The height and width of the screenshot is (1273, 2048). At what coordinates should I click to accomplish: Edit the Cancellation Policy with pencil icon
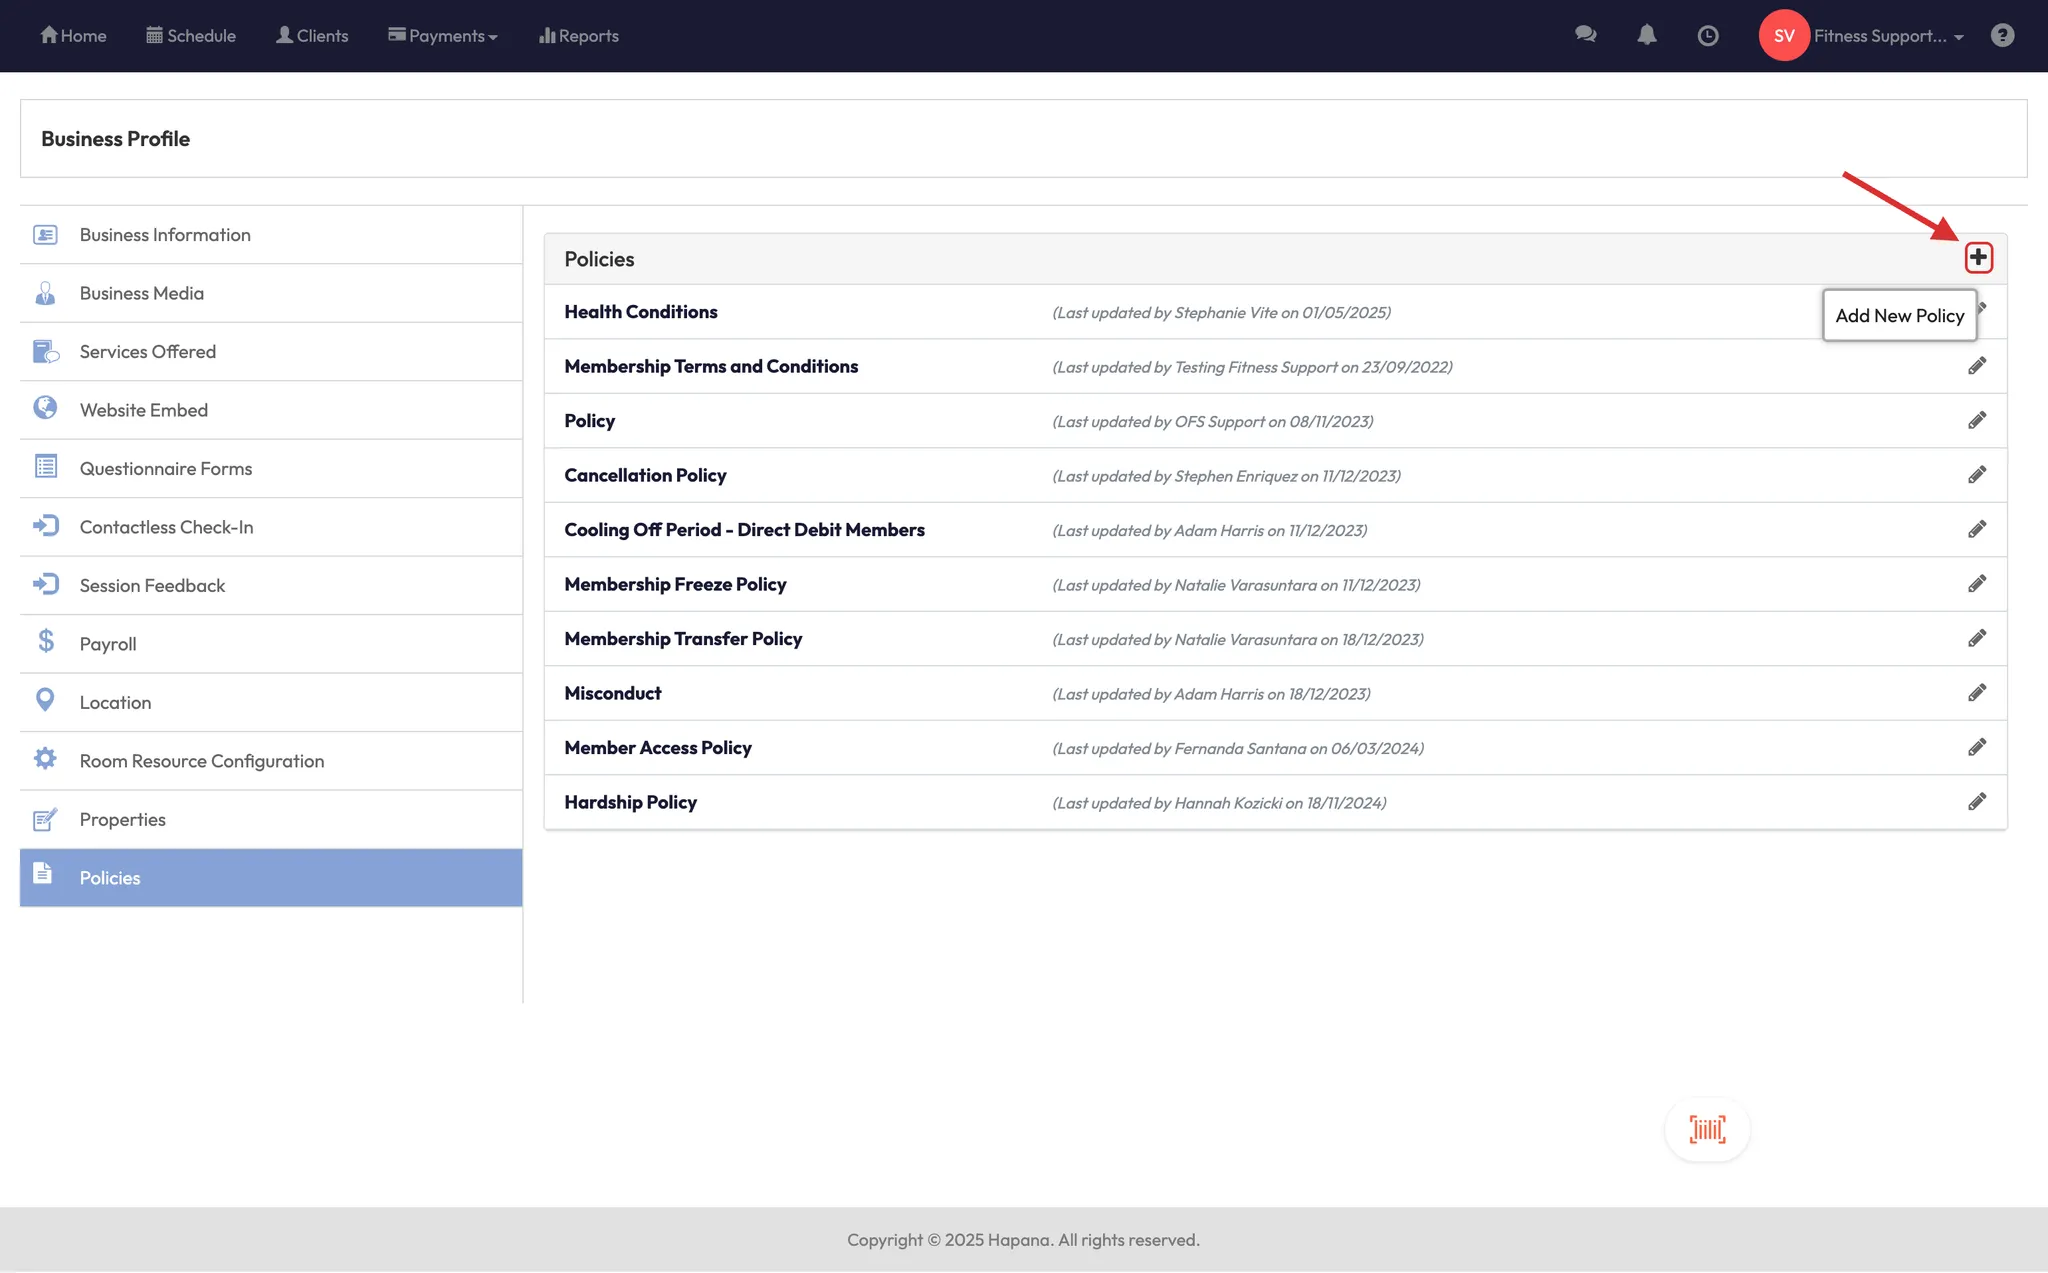click(x=1977, y=475)
